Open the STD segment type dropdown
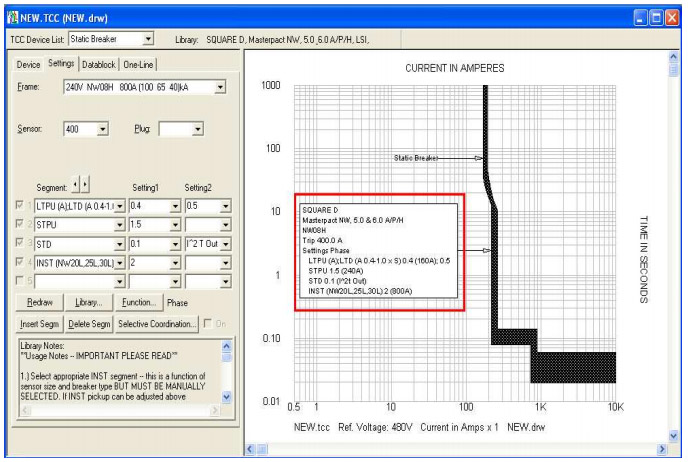This screenshot has height=462, width=688. pos(119,244)
